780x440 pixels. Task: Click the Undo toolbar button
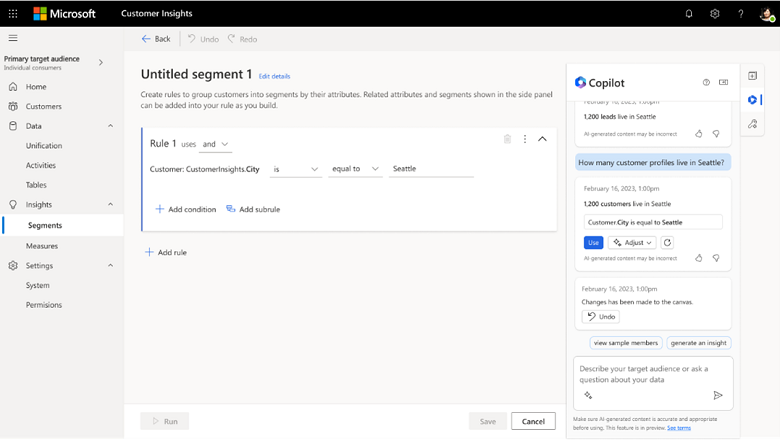click(x=203, y=39)
